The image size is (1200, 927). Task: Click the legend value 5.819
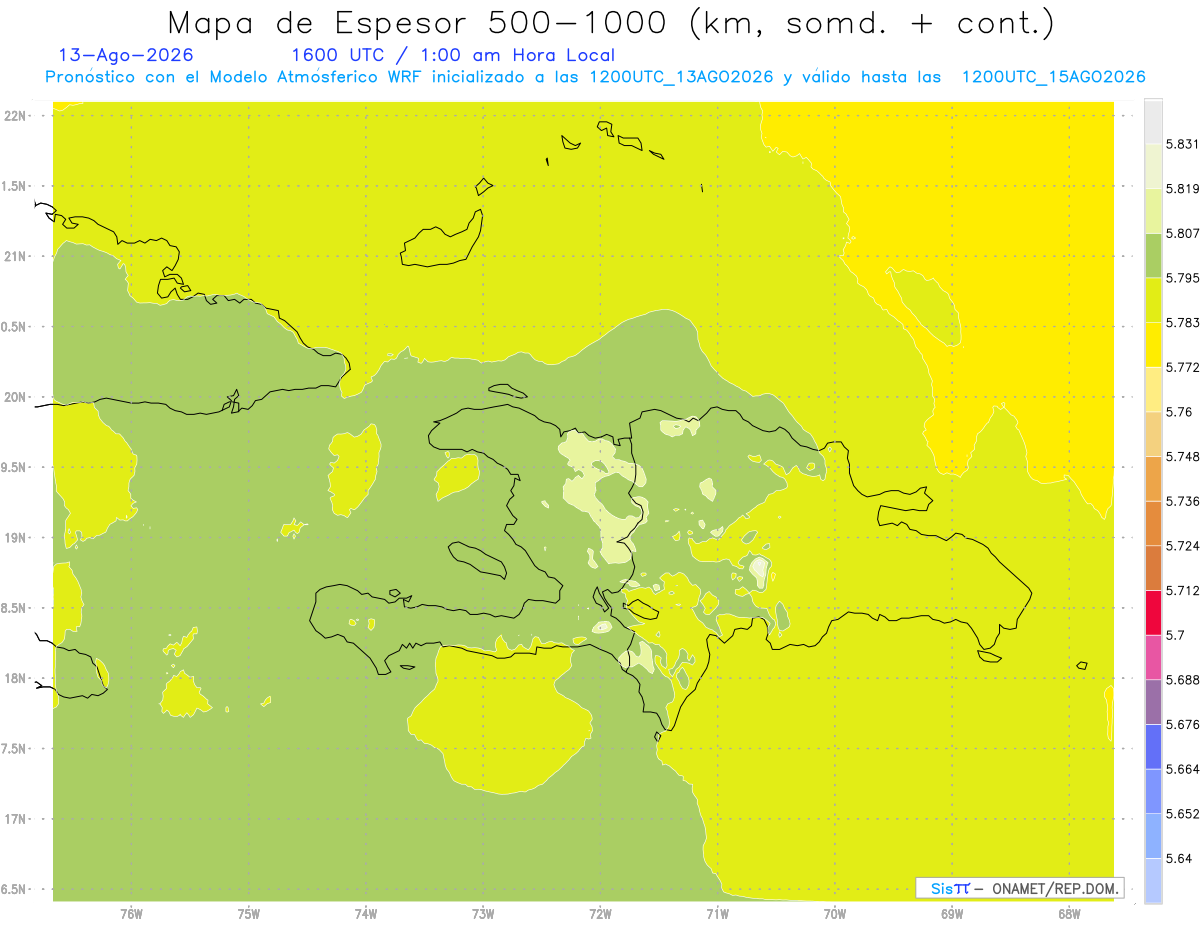tap(1182, 188)
